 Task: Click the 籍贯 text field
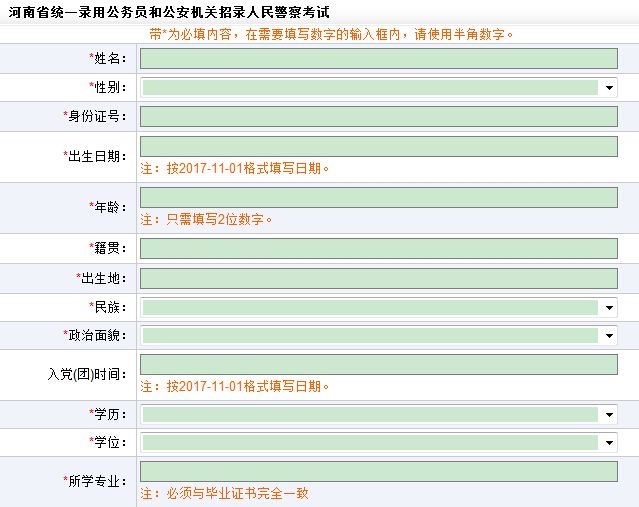pos(379,249)
